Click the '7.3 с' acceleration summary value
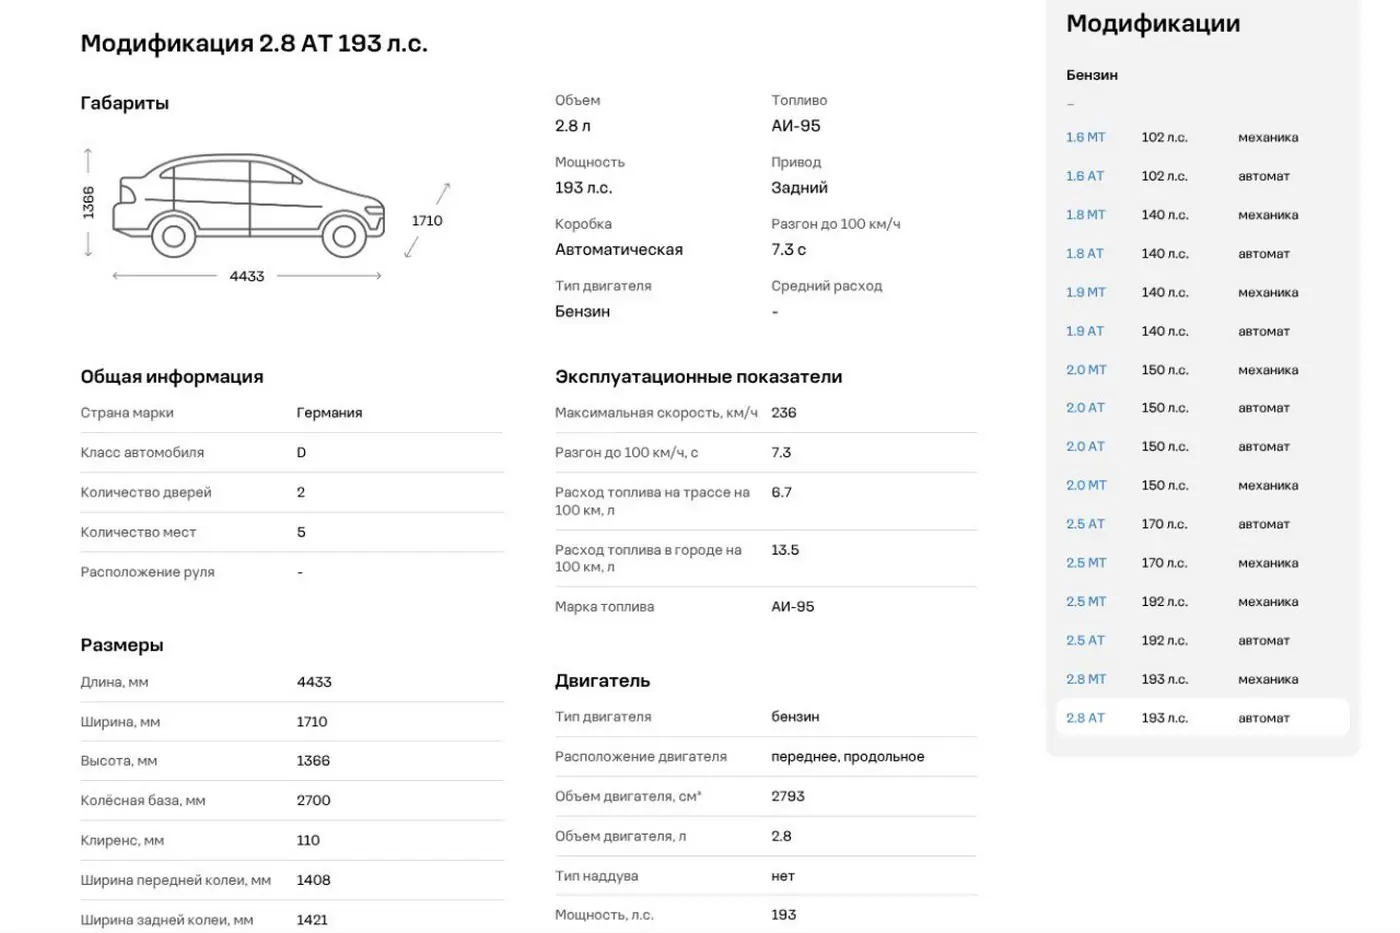Image resolution: width=1400 pixels, height=933 pixels. tap(789, 250)
